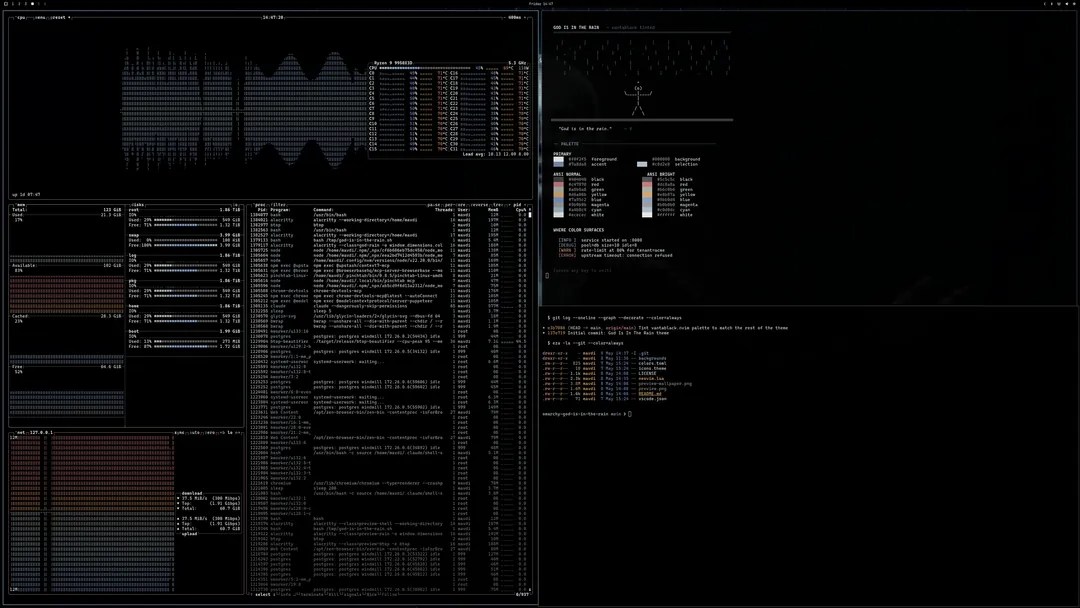
Task: Toggle per-core CPU usage for processes
Action: (x=455, y=205)
